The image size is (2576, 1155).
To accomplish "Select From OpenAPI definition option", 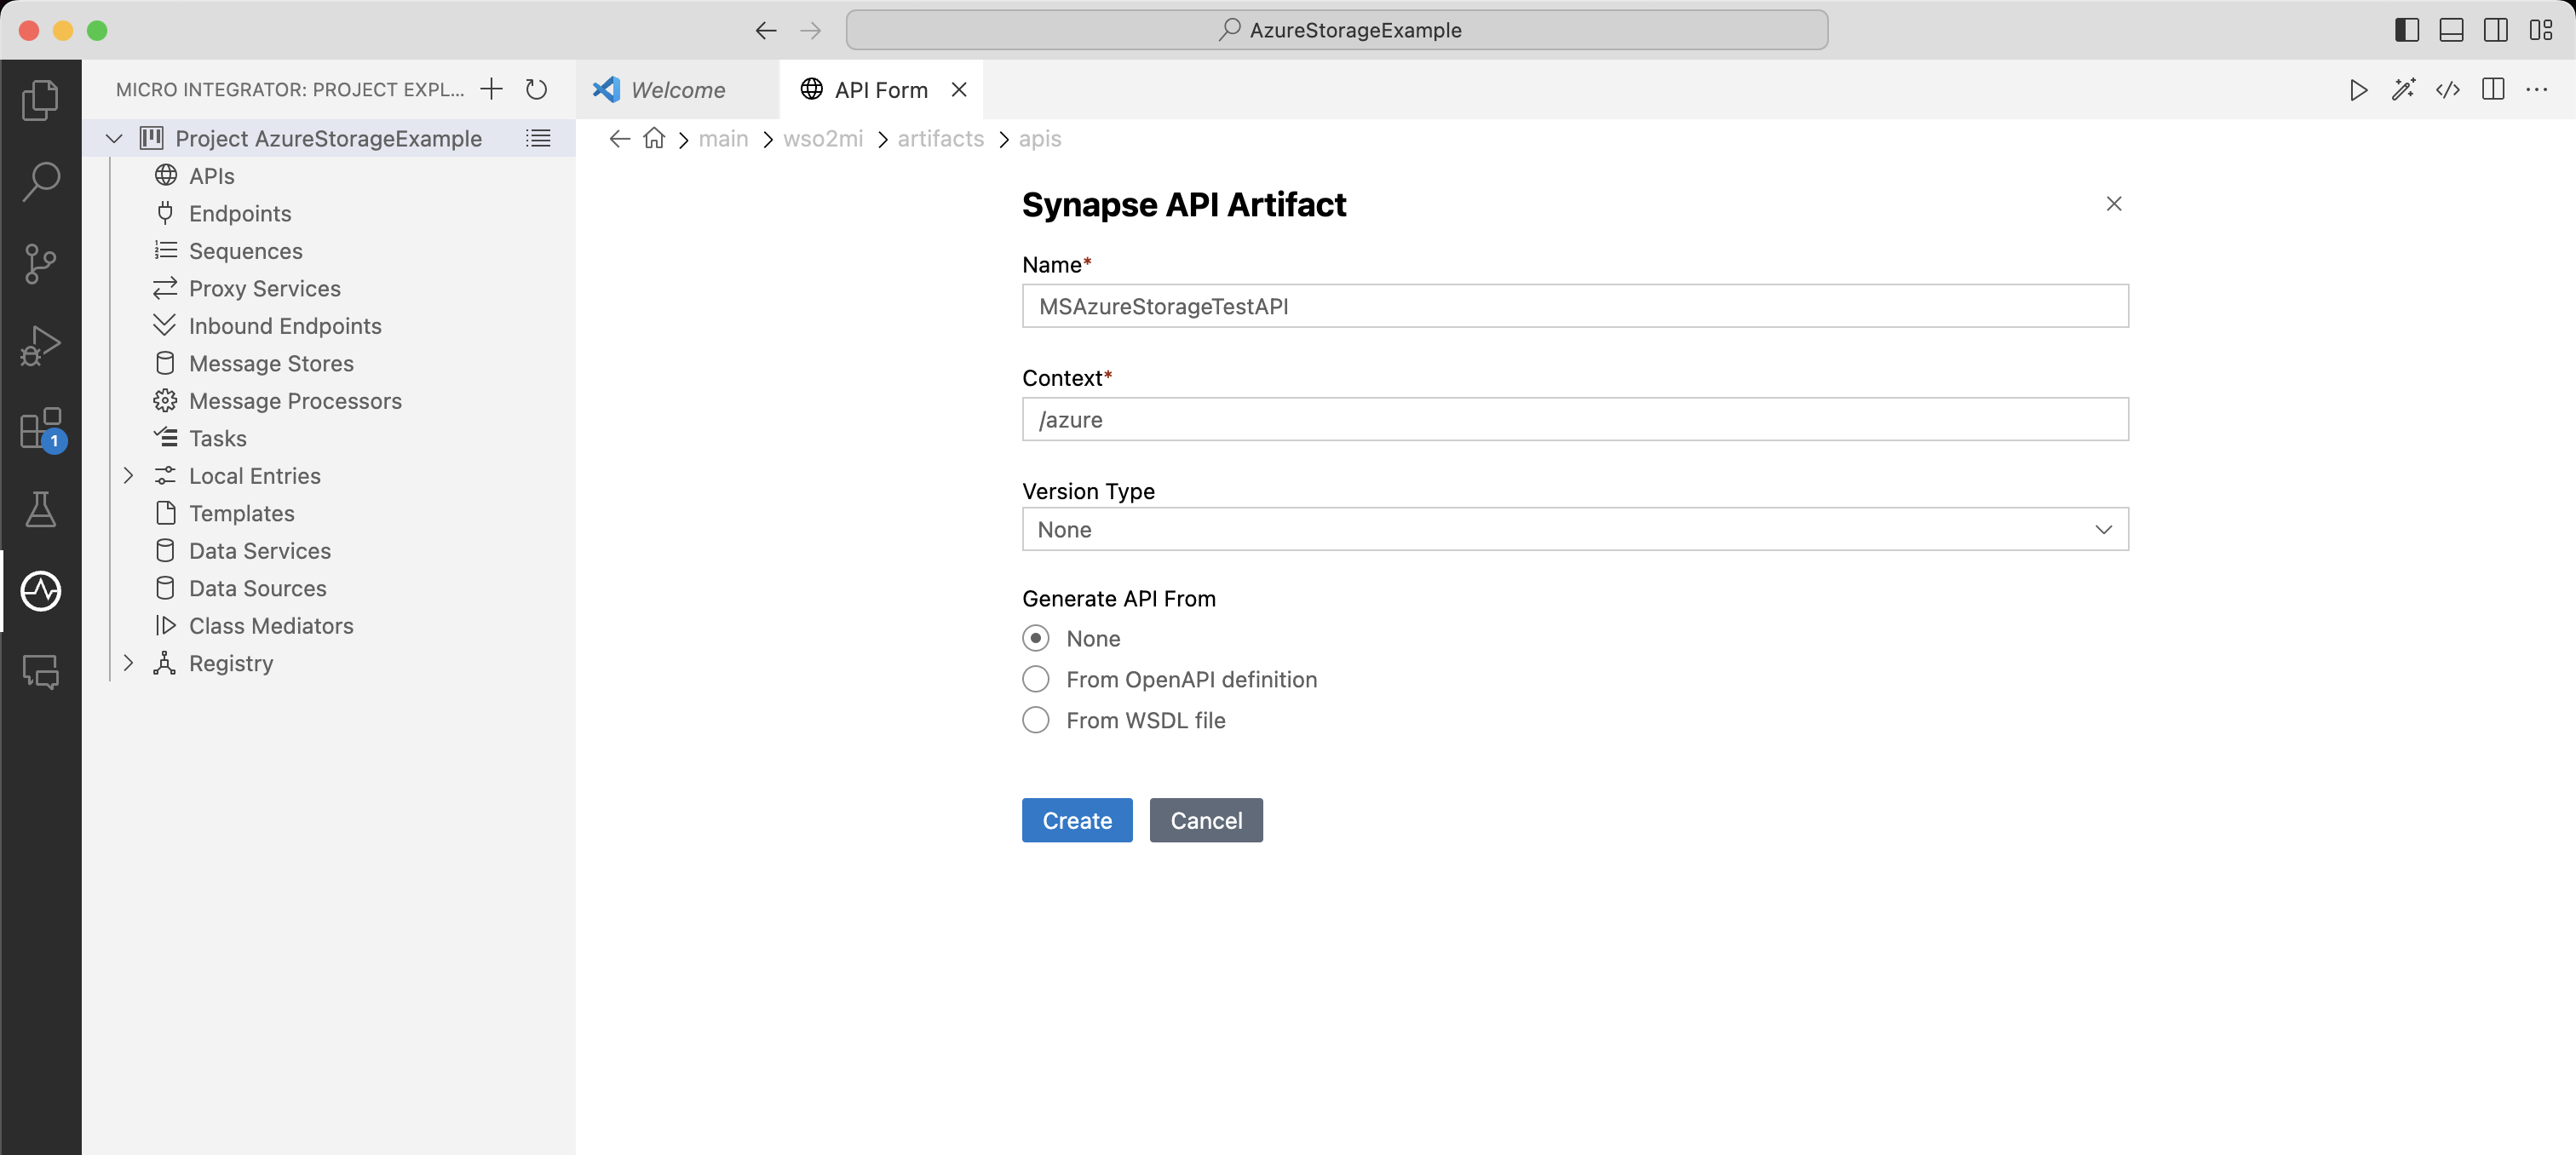I will pos(1036,679).
